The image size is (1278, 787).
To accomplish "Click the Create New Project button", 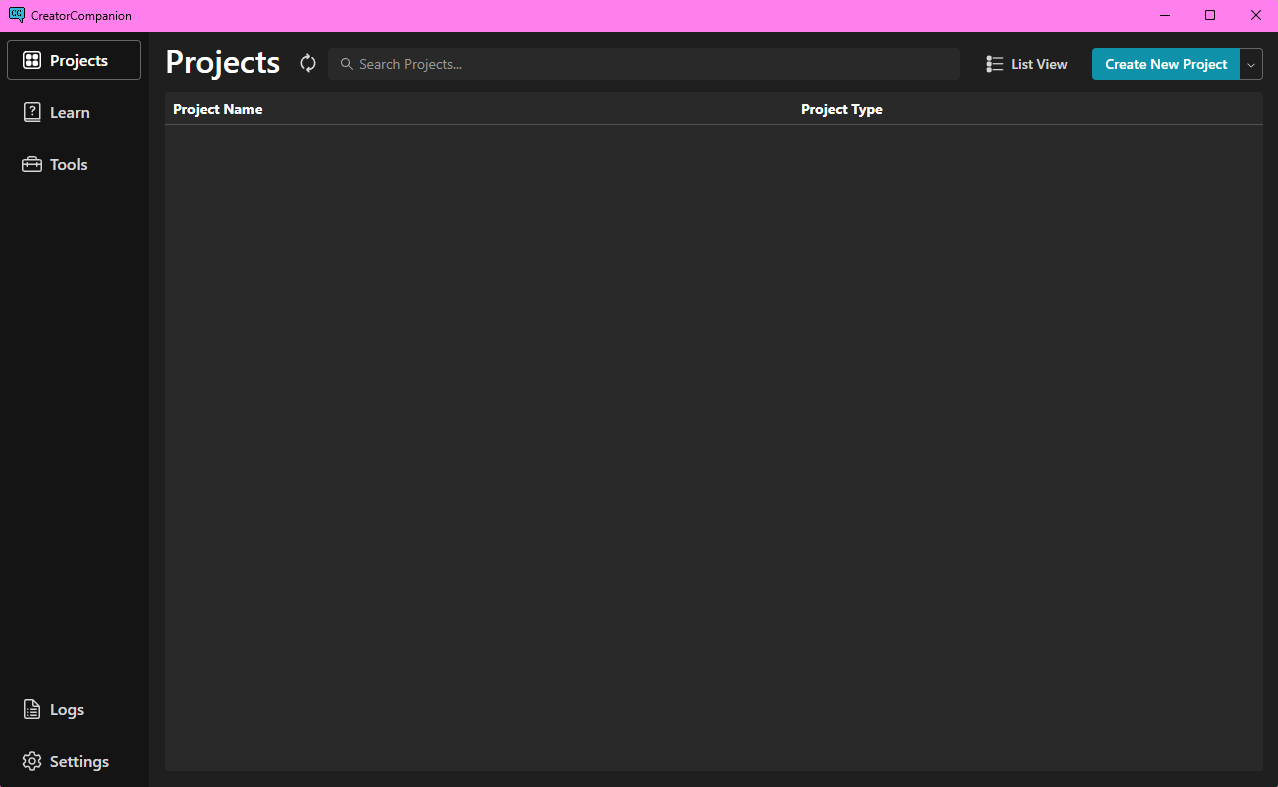I will pyautogui.click(x=1166, y=64).
